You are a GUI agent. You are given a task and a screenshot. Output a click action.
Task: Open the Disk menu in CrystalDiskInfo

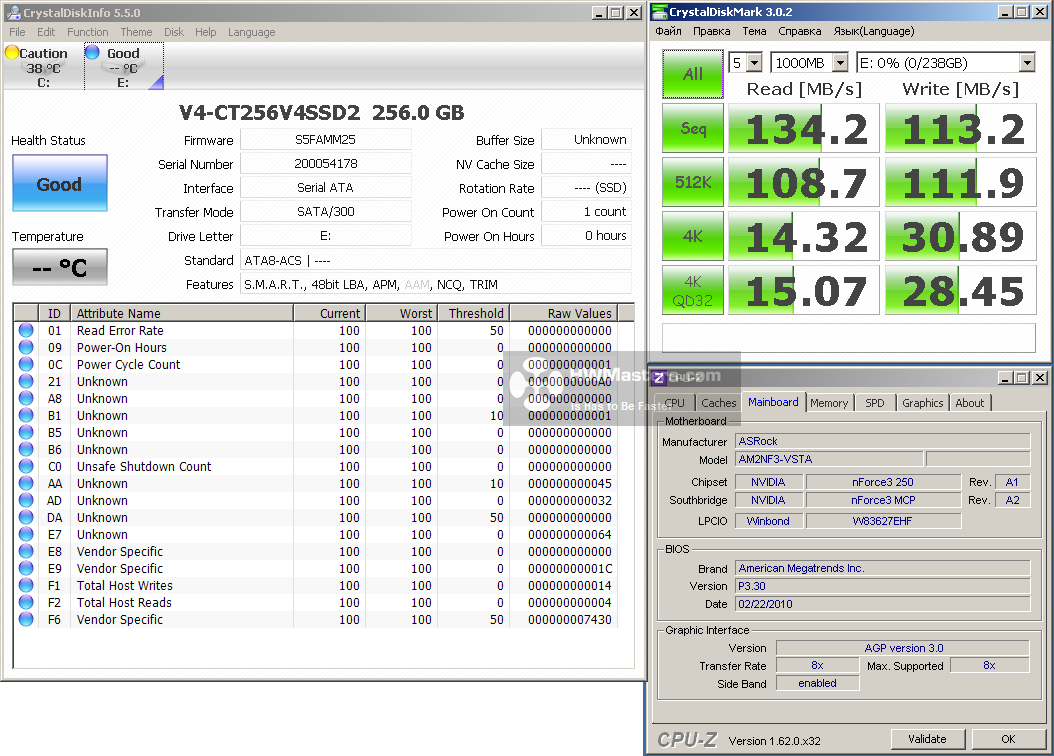(173, 32)
